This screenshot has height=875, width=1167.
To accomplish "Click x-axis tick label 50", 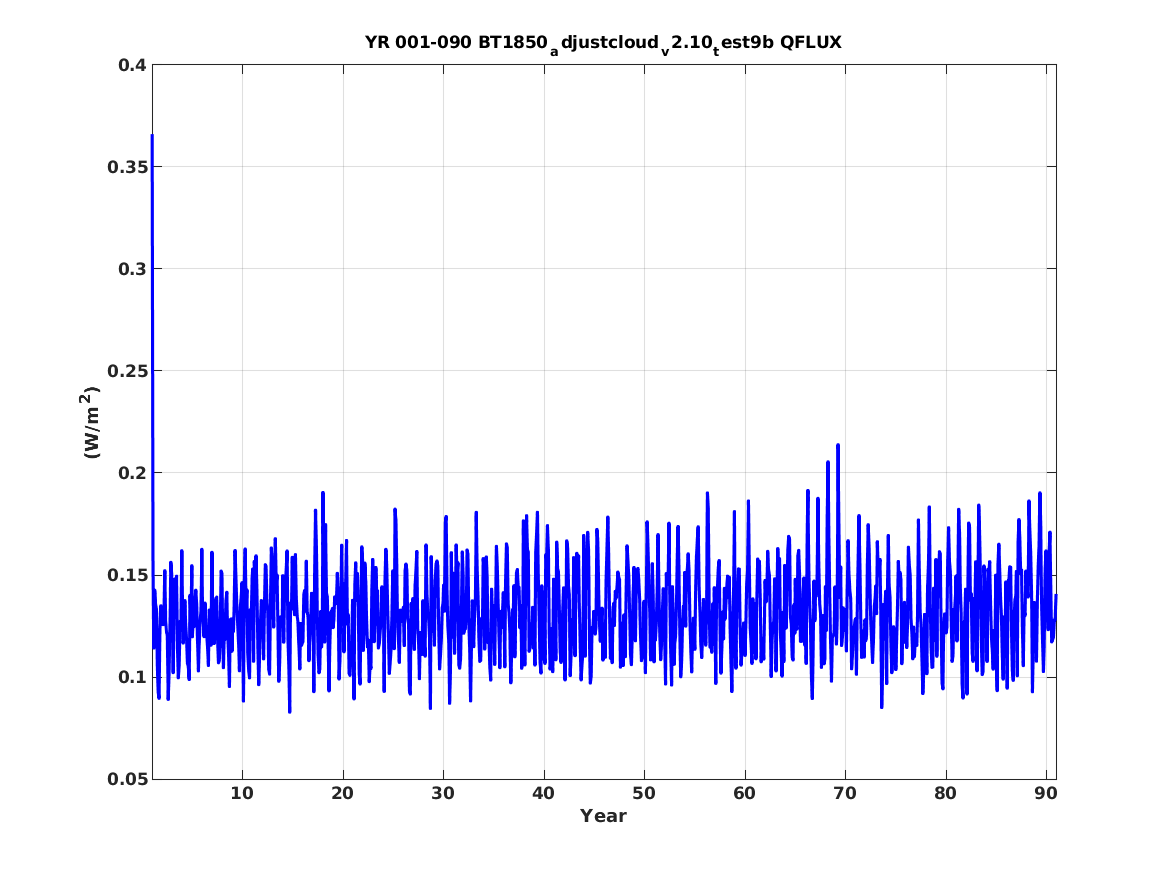I will pos(644,794).
